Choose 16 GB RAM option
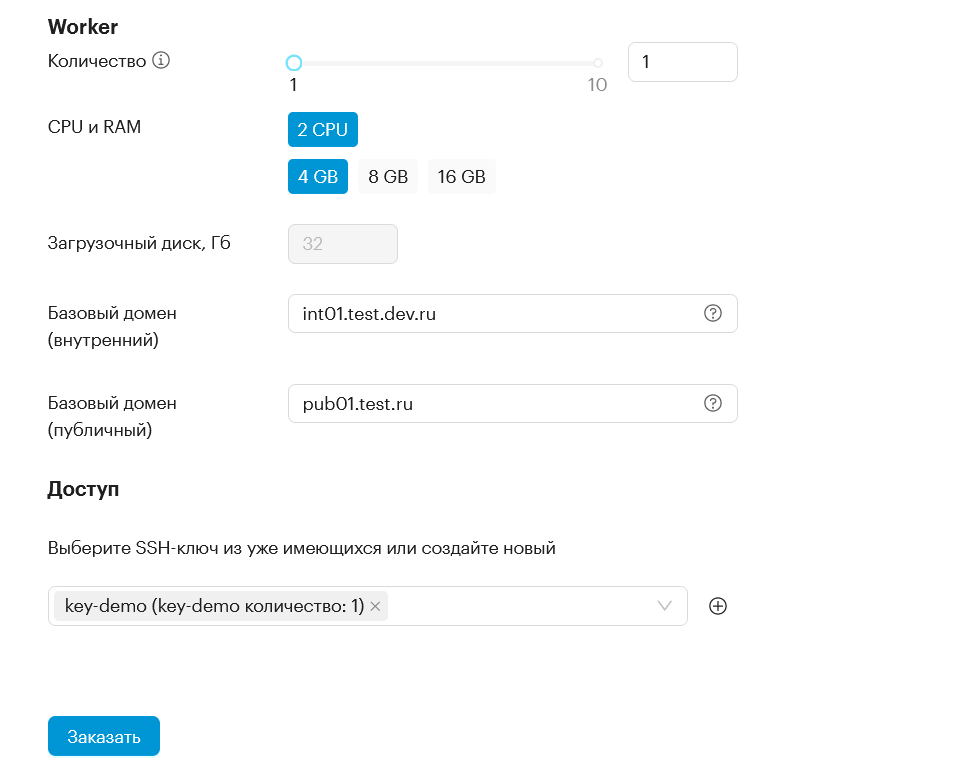Image resolution: width=955 pixels, height=766 pixels. (x=462, y=177)
